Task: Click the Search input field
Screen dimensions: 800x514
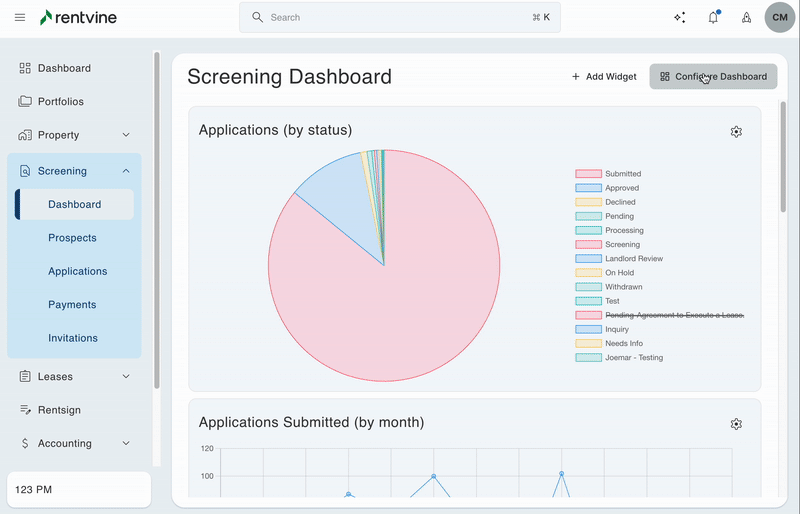Action: pyautogui.click(x=400, y=17)
